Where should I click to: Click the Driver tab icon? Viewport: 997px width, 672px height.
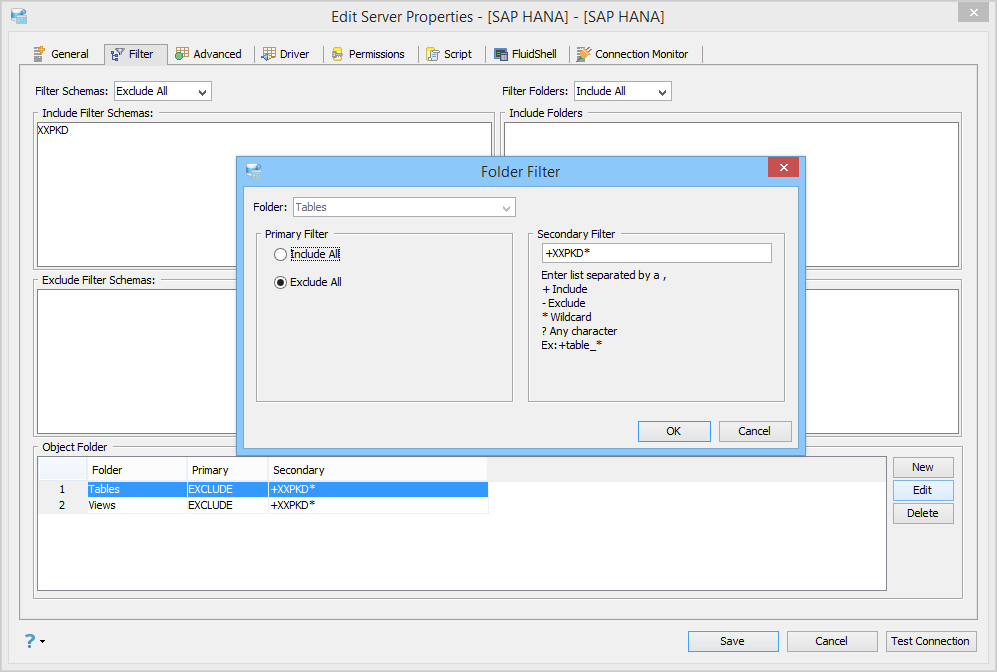click(269, 54)
